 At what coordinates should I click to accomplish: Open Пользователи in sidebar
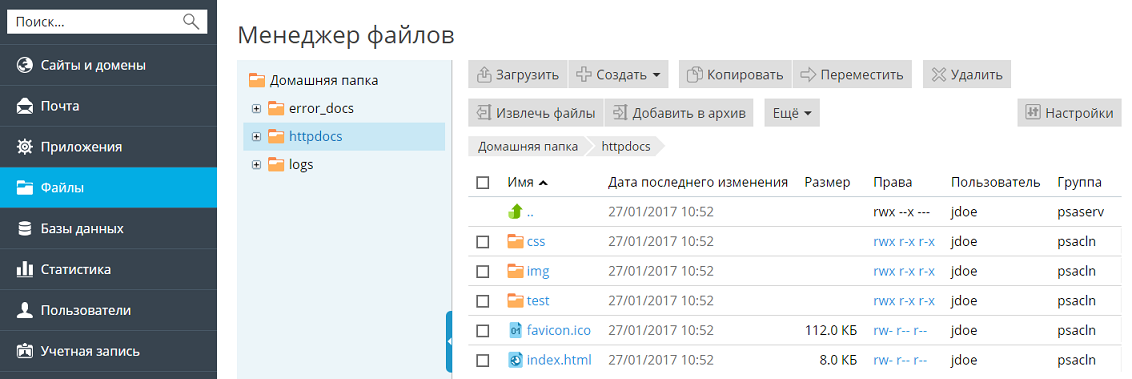[x=108, y=310]
